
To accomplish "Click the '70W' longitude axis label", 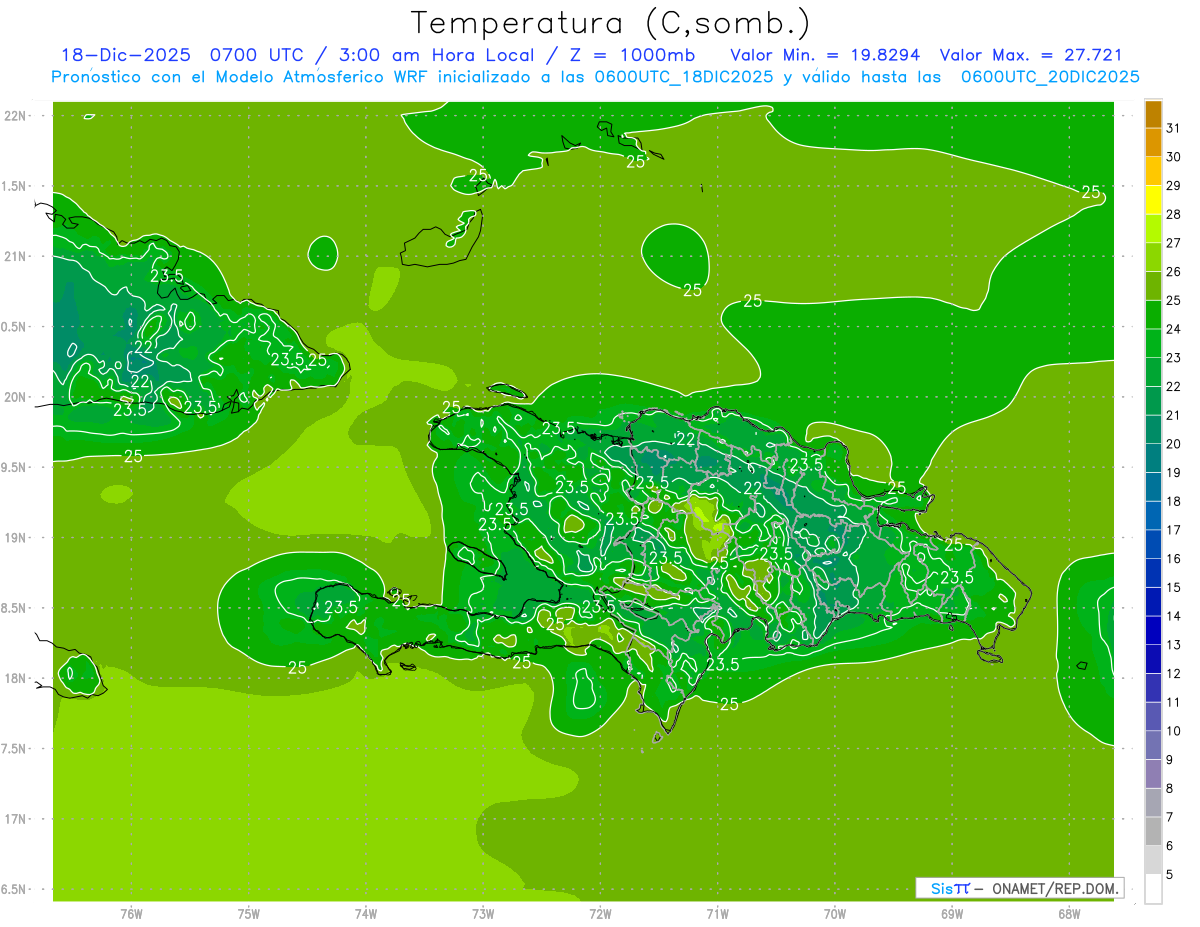I will click(x=835, y=914).
